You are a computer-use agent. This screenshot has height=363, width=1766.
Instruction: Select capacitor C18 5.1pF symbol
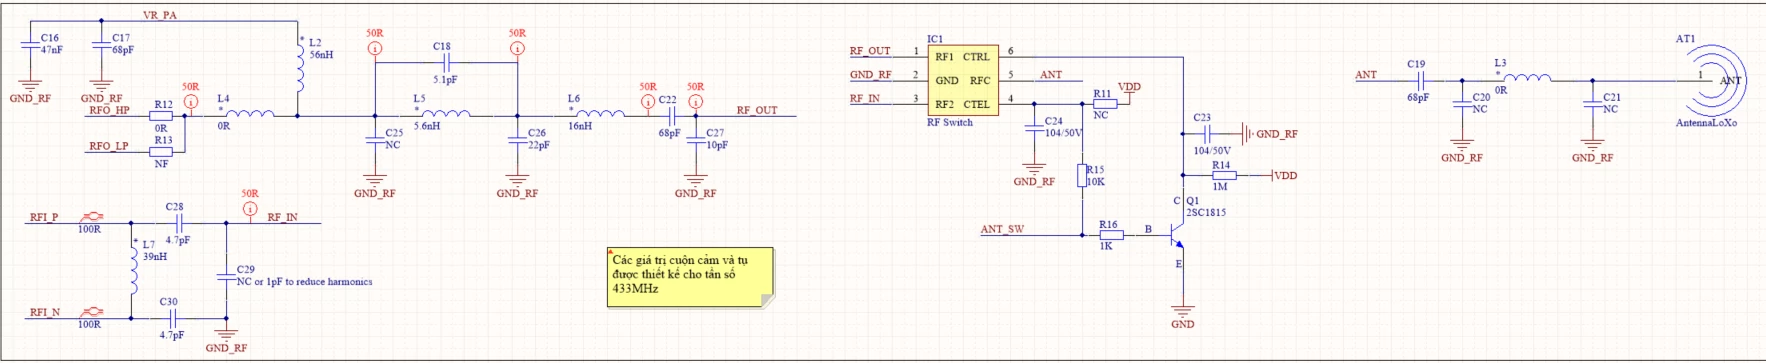tap(446, 62)
